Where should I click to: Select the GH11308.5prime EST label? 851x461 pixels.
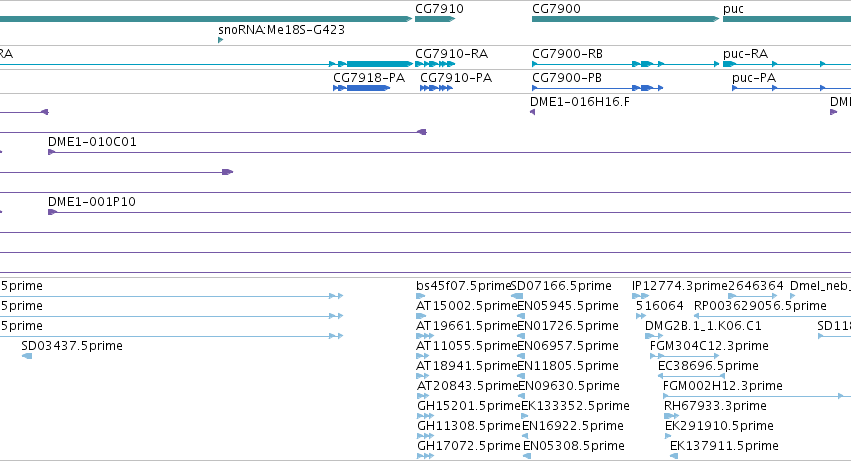[x=468, y=426]
